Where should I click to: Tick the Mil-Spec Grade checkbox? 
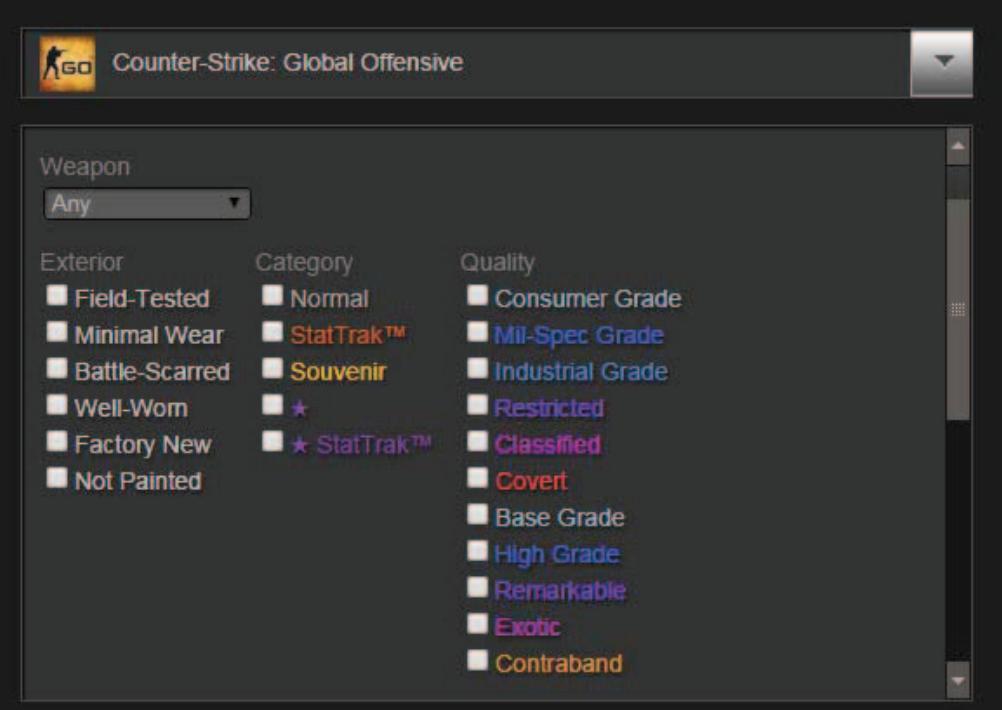(x=477, y=332)
